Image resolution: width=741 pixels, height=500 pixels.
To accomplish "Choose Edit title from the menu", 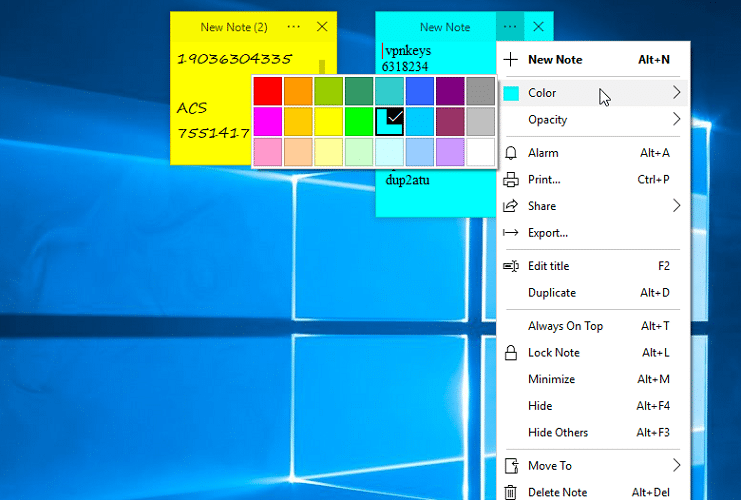I will point(593,266).
